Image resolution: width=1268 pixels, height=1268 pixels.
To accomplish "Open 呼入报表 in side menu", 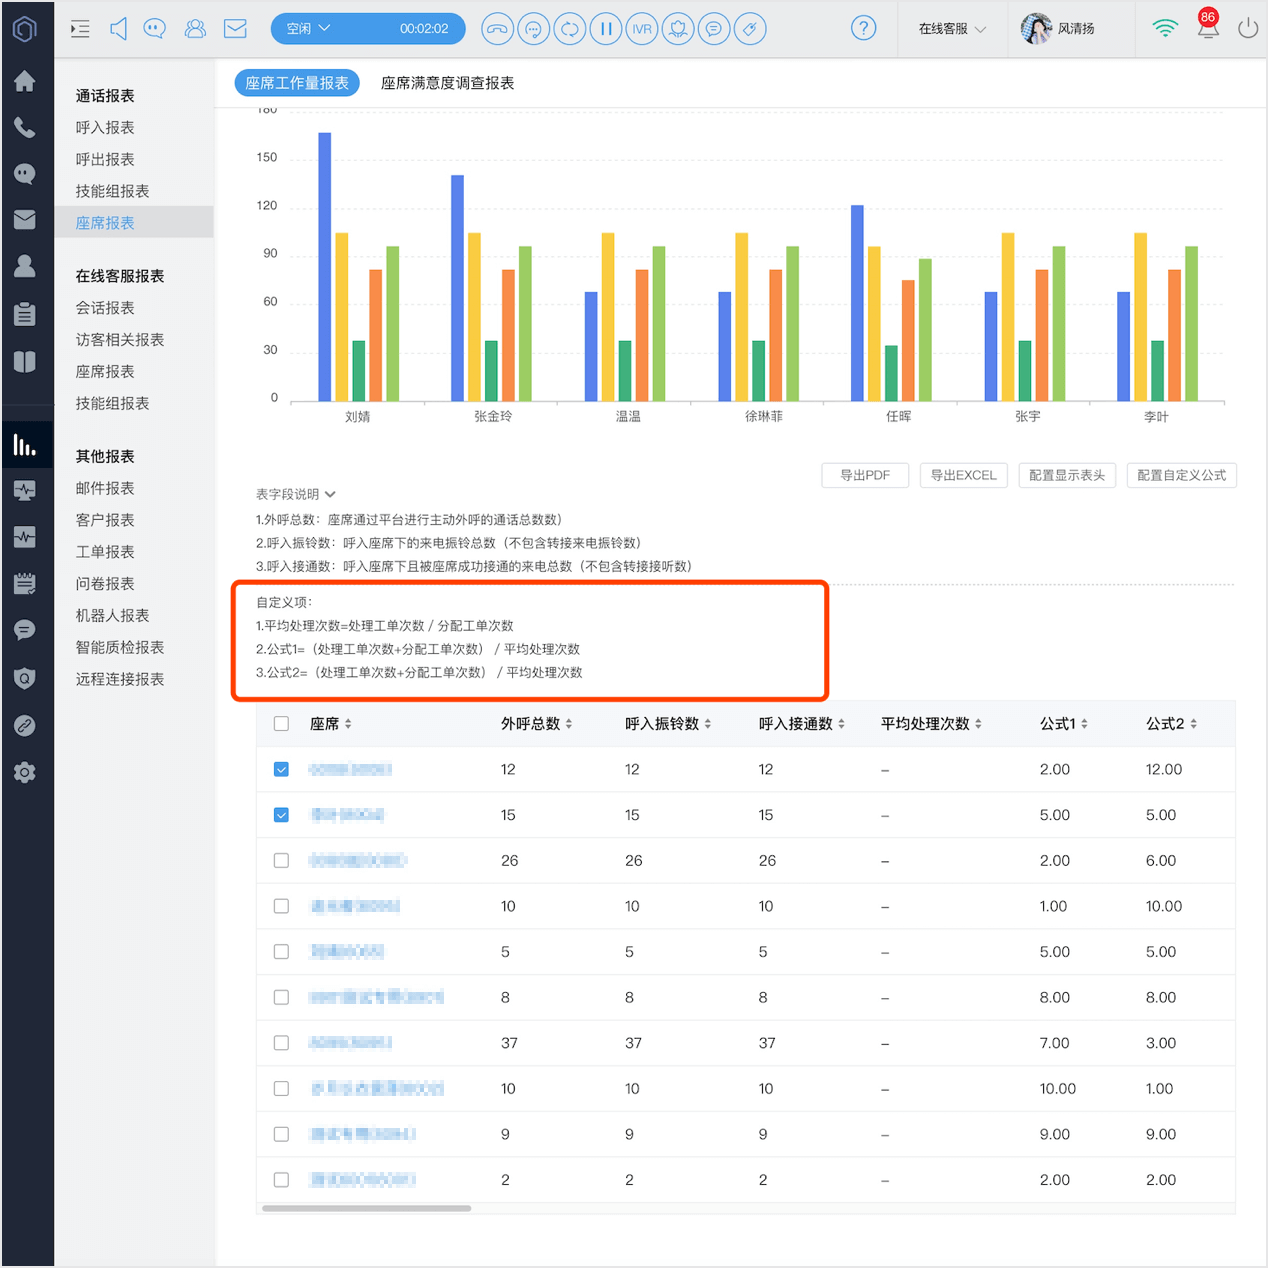I will point(105,128).
